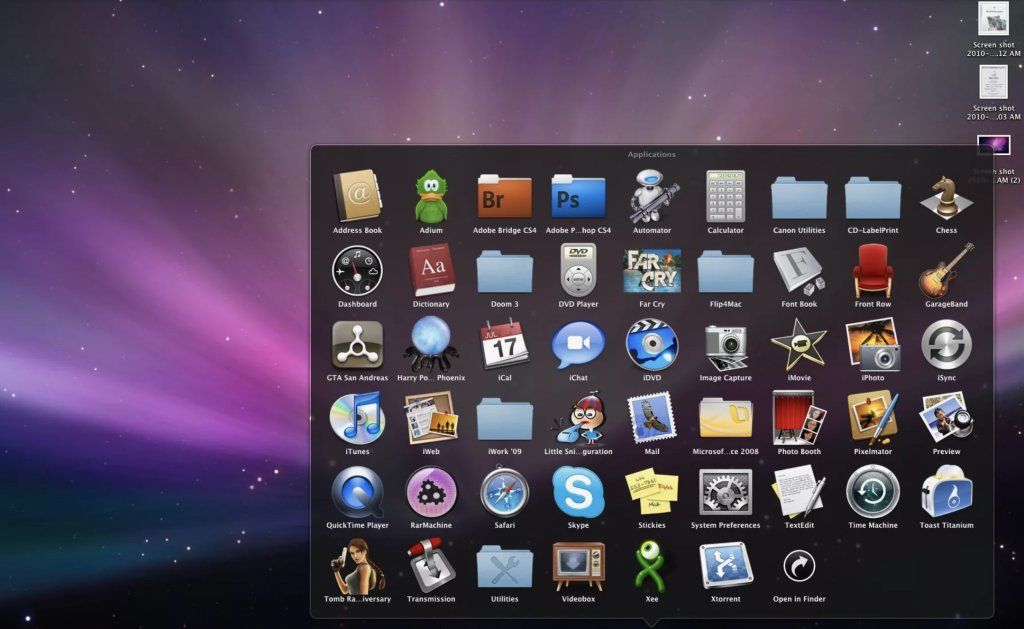
Task: Start the Chess app
Action: coord(946,197)
